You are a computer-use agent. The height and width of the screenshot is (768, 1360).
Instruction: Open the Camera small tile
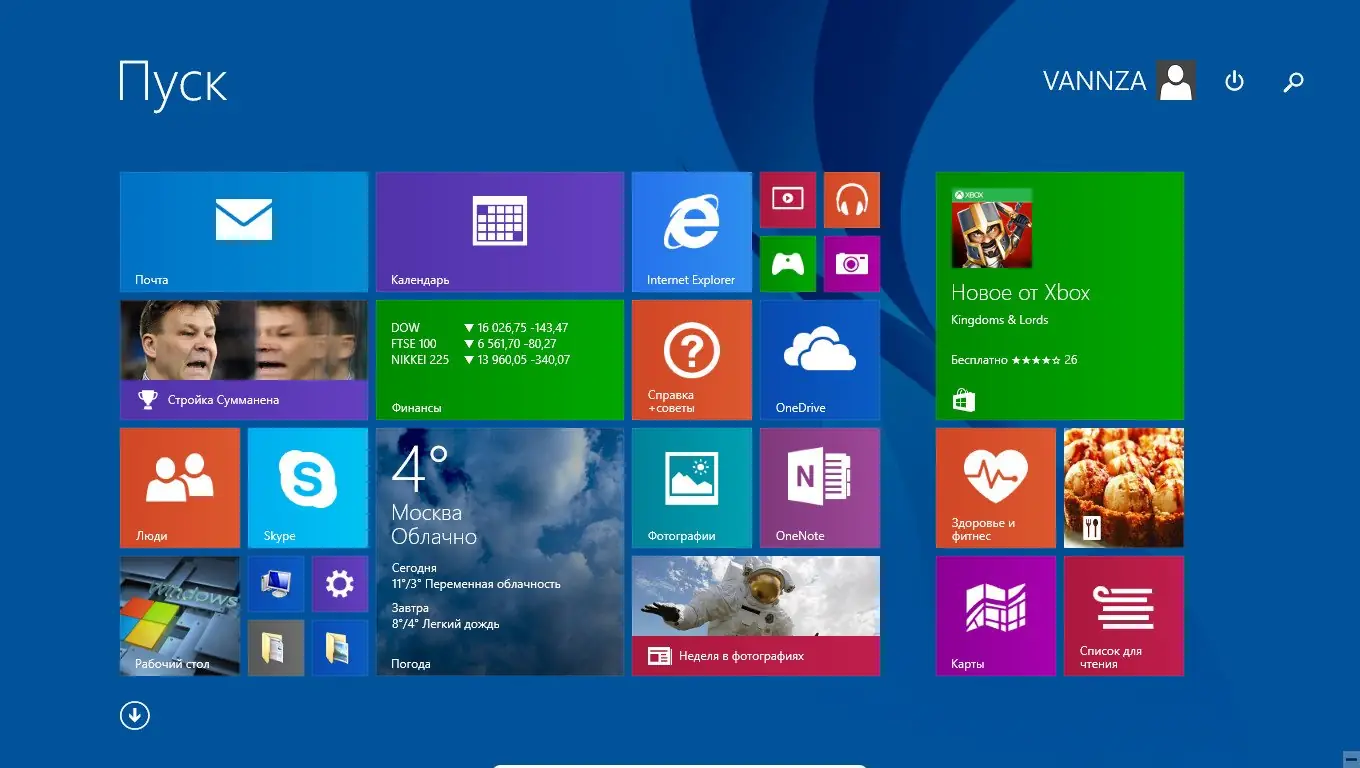pos(851,263)
